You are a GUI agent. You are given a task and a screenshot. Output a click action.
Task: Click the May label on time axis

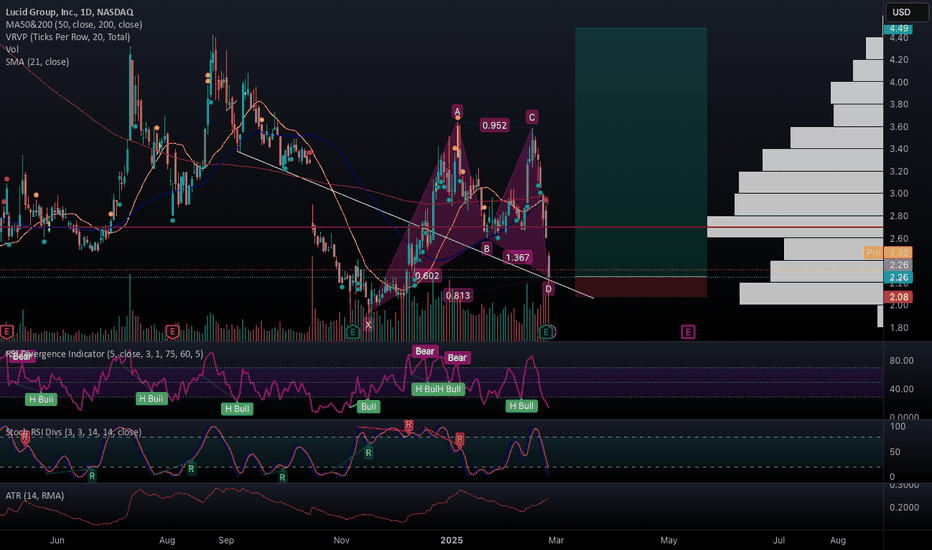(669, 540)
